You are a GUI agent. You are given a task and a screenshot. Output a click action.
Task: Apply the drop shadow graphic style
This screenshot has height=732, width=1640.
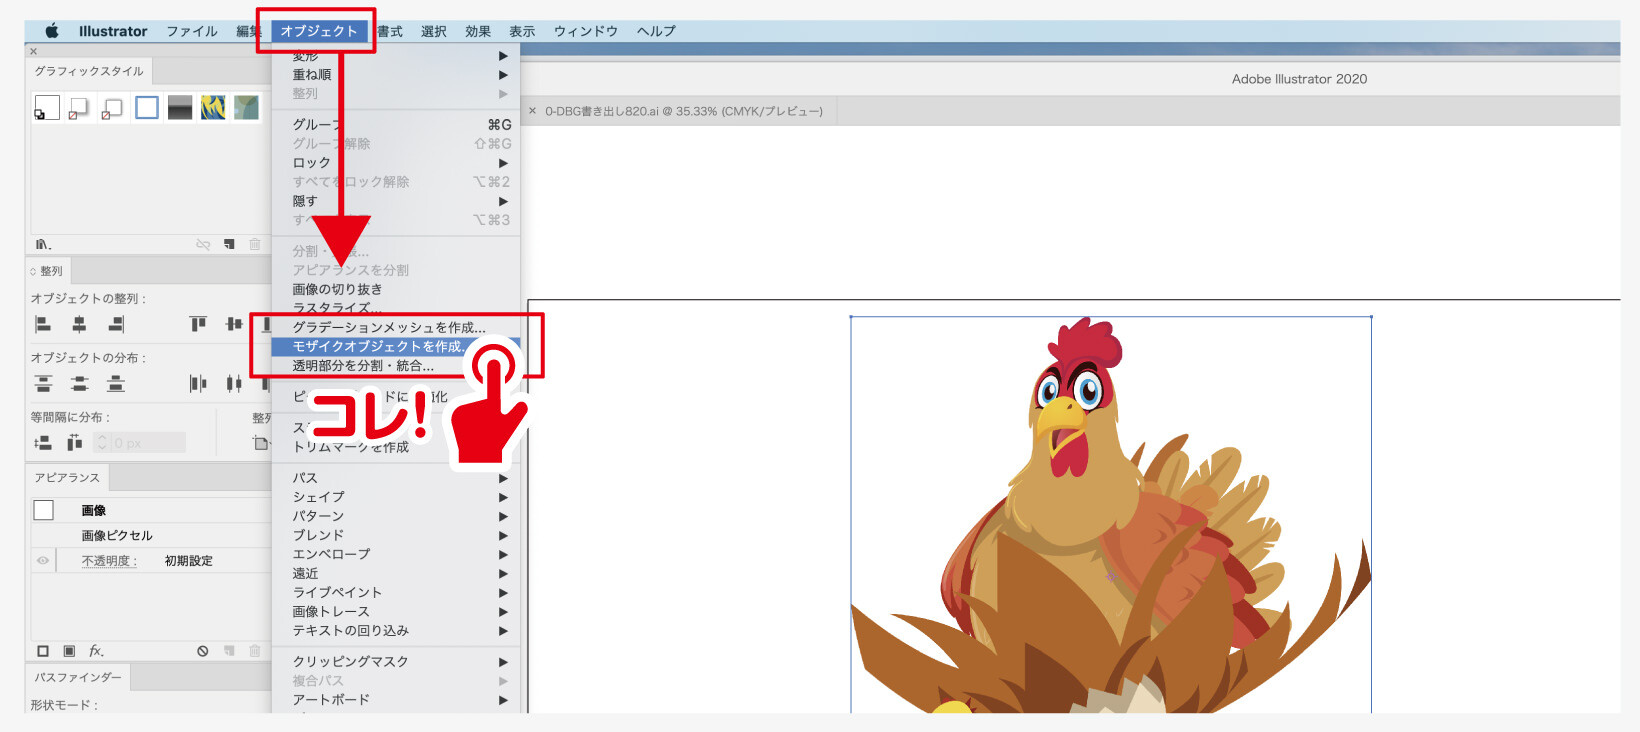(79, 107)
